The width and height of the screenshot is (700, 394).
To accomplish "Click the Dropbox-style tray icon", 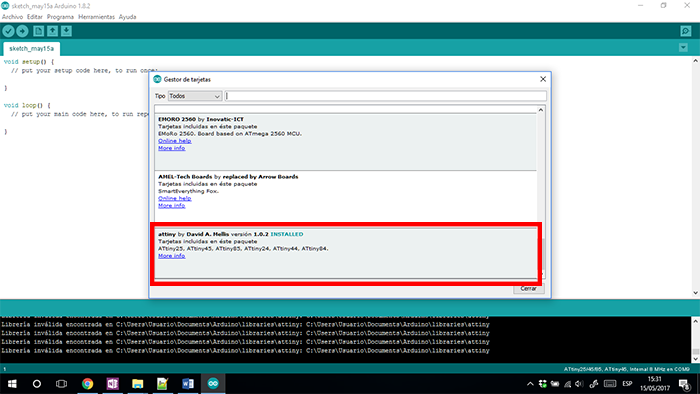I will [x=542, y=384].
